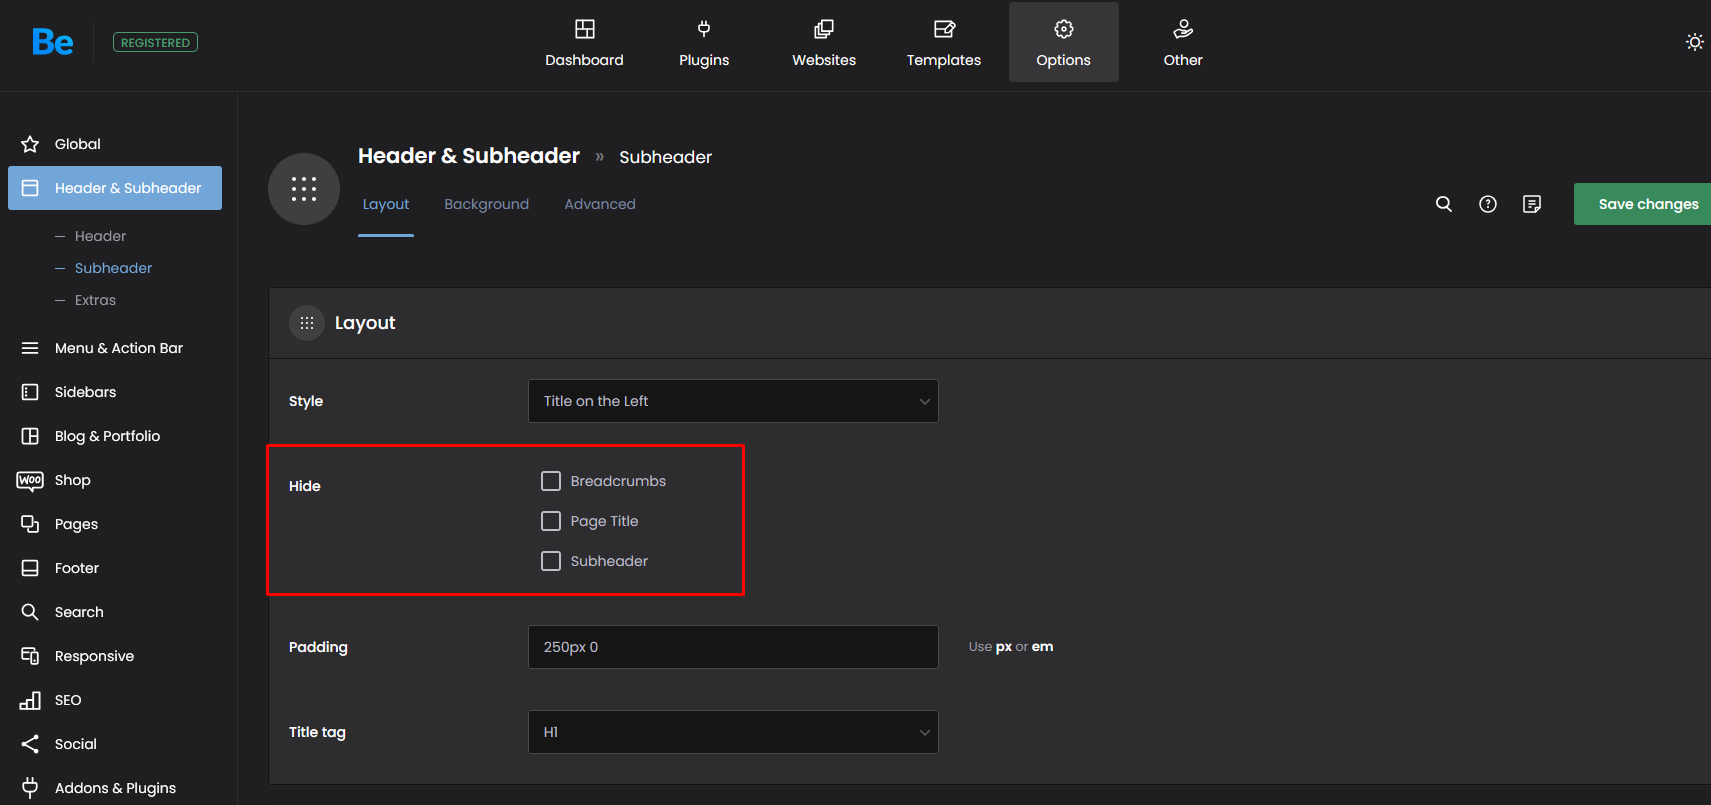This screenshot has height=805, width=1711.
Task: Click the REGISTERED badge
Action: [x=155, y=42]
